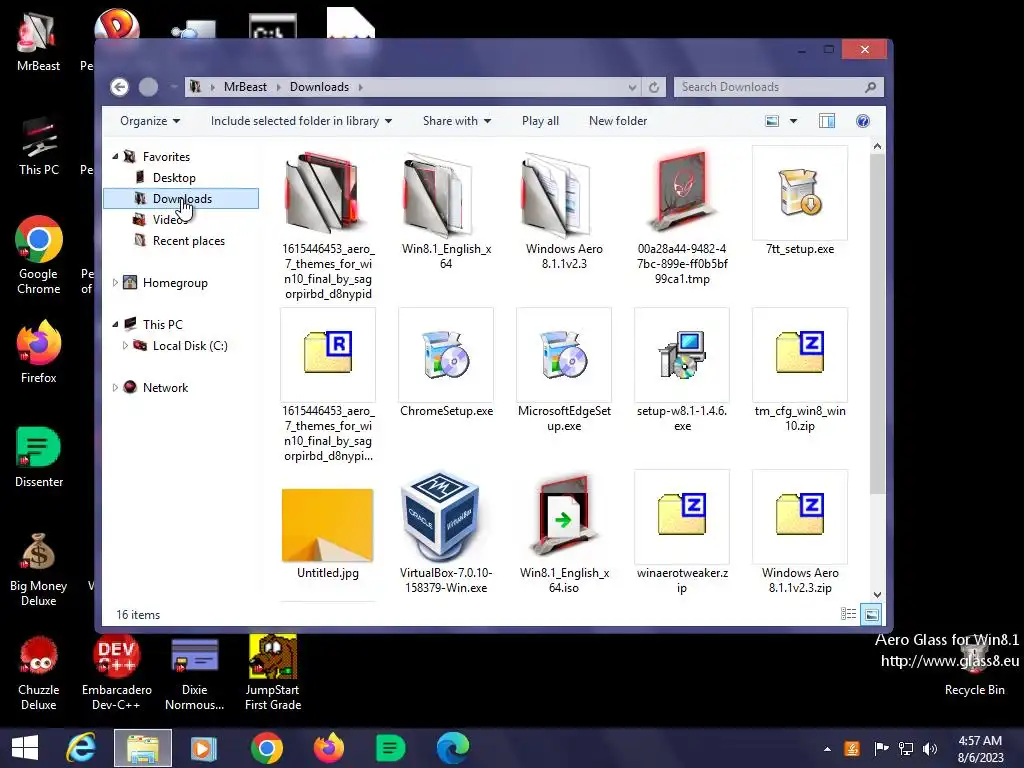1024x768 pixels.
Task: Open the 7tt_setup.exe installer file
Action: [x=799, y=201]
